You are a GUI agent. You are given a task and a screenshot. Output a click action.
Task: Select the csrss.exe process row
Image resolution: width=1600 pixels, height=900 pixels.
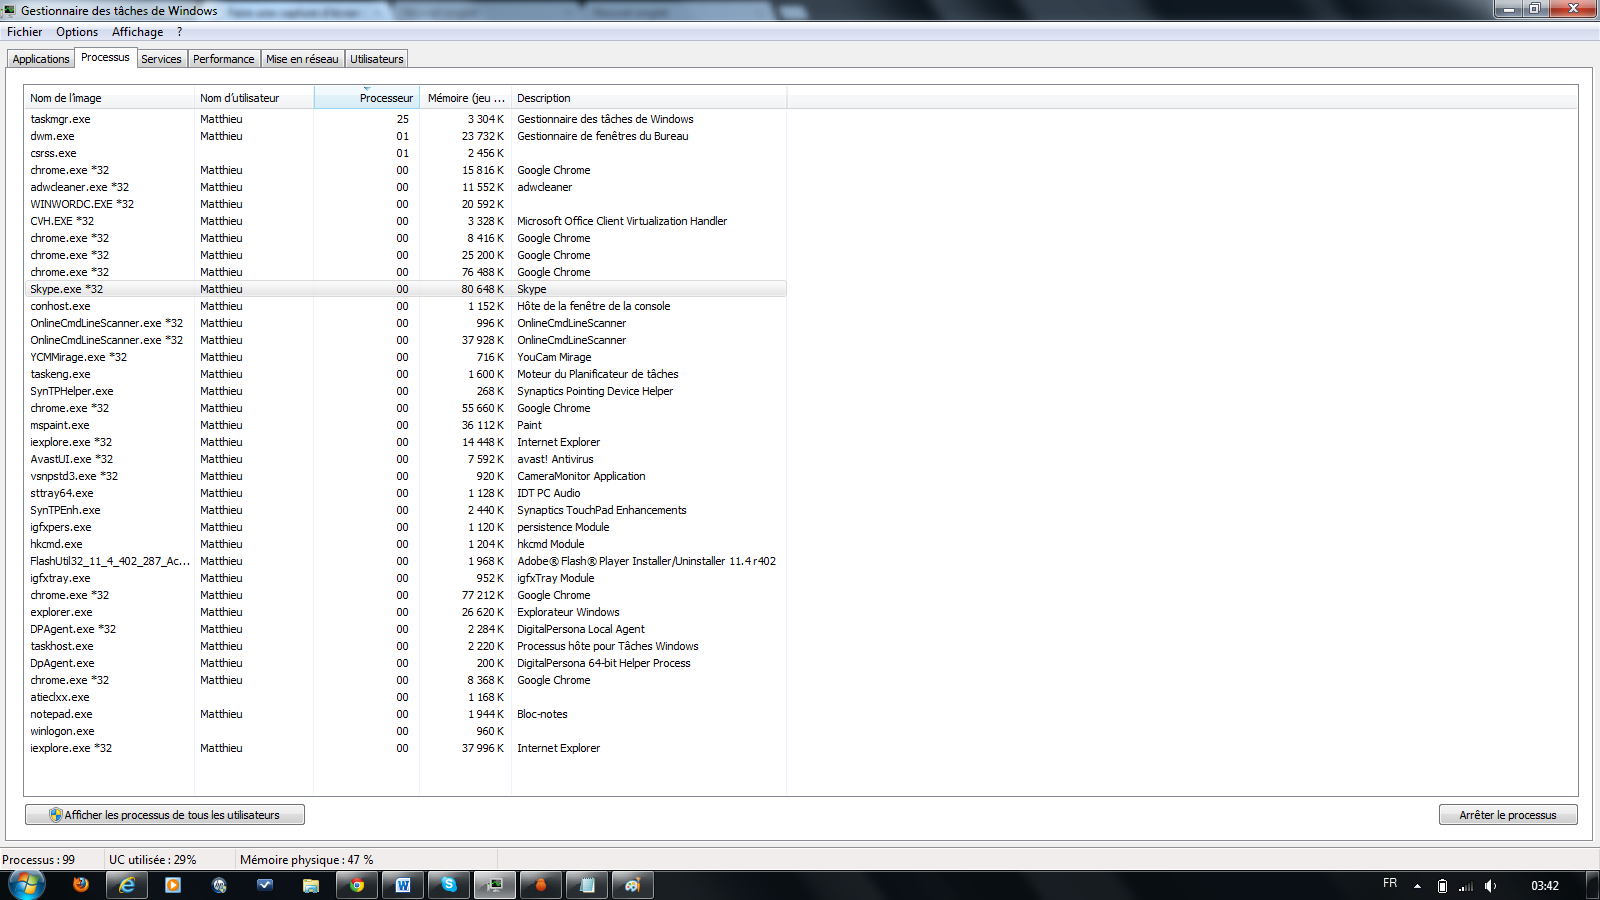[406, 153]
